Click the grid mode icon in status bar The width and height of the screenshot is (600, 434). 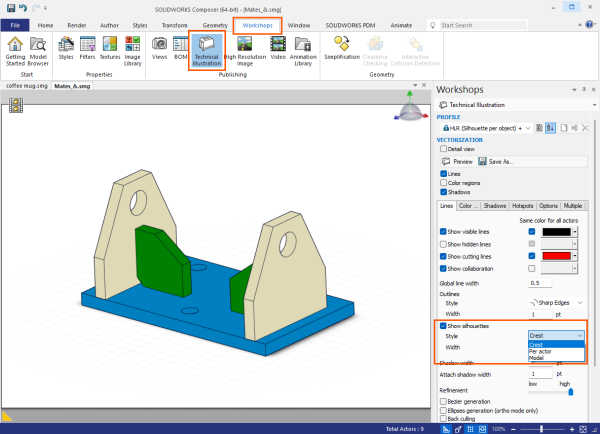[470, 429]
